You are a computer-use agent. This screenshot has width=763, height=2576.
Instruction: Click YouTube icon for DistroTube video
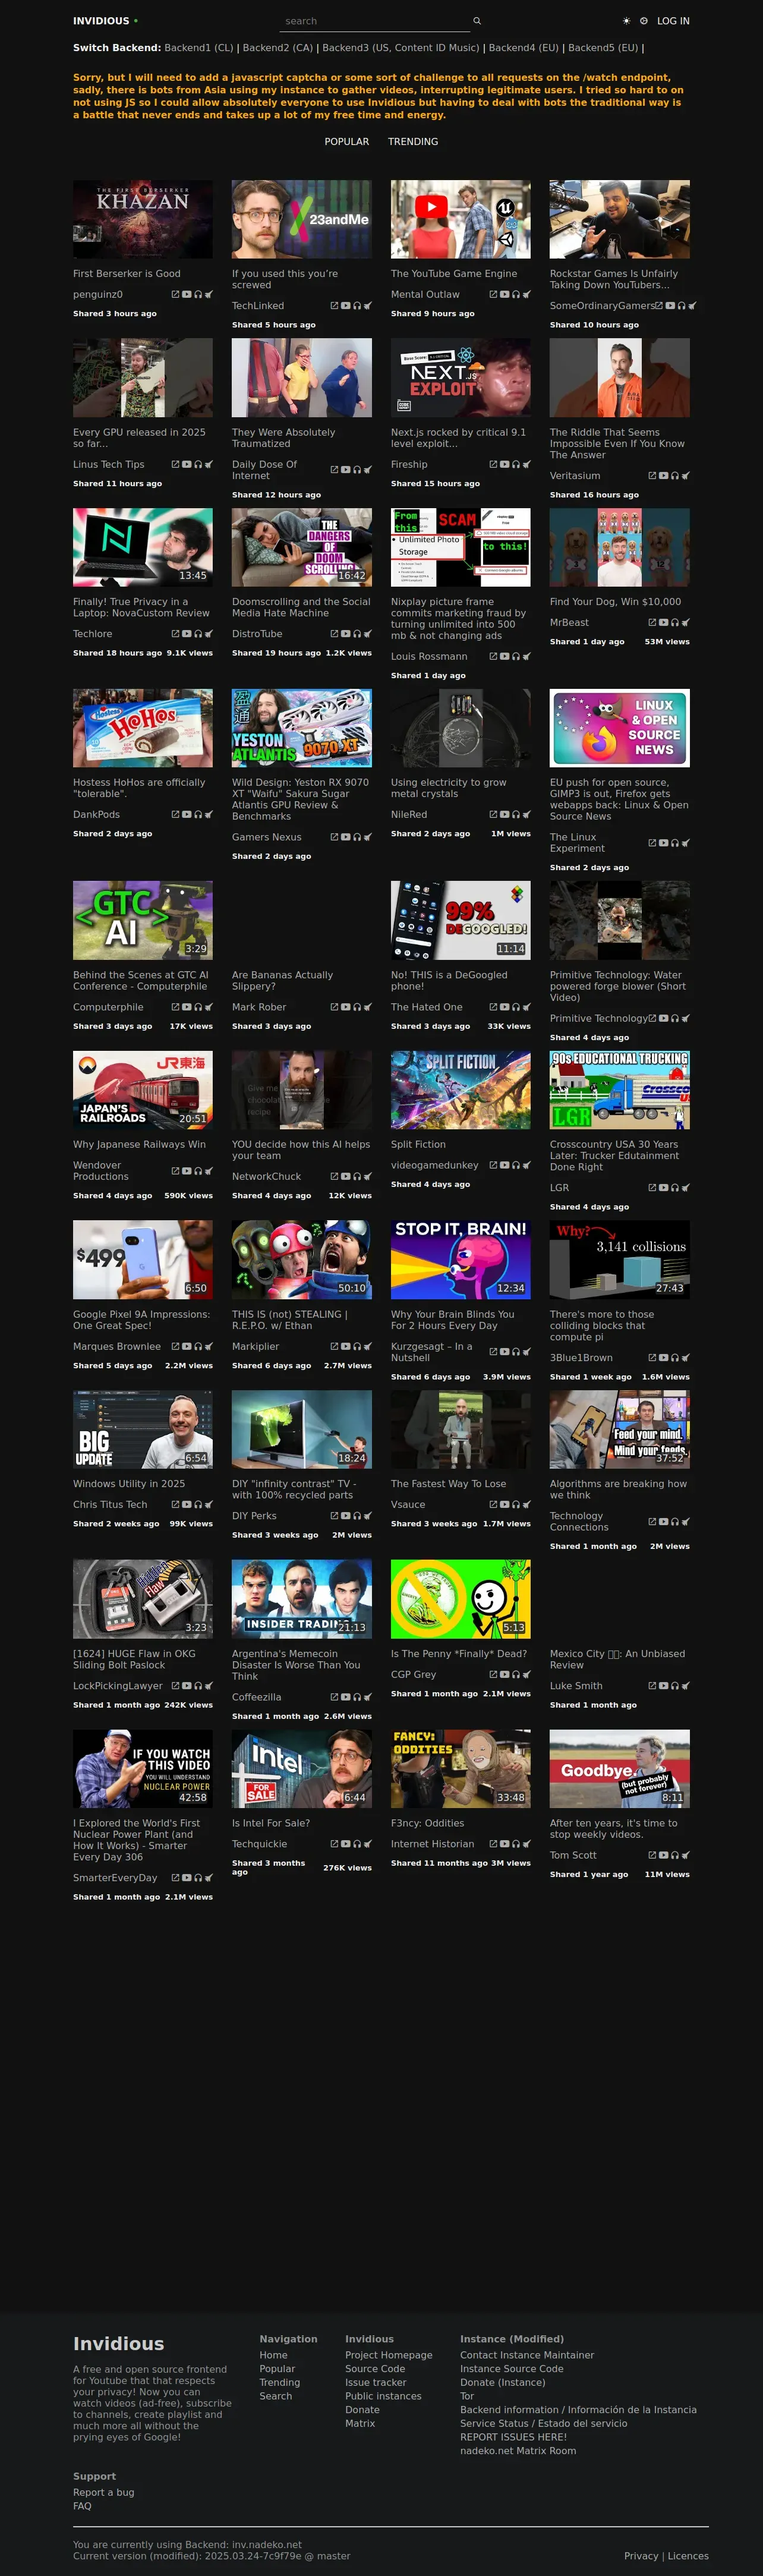346,634
